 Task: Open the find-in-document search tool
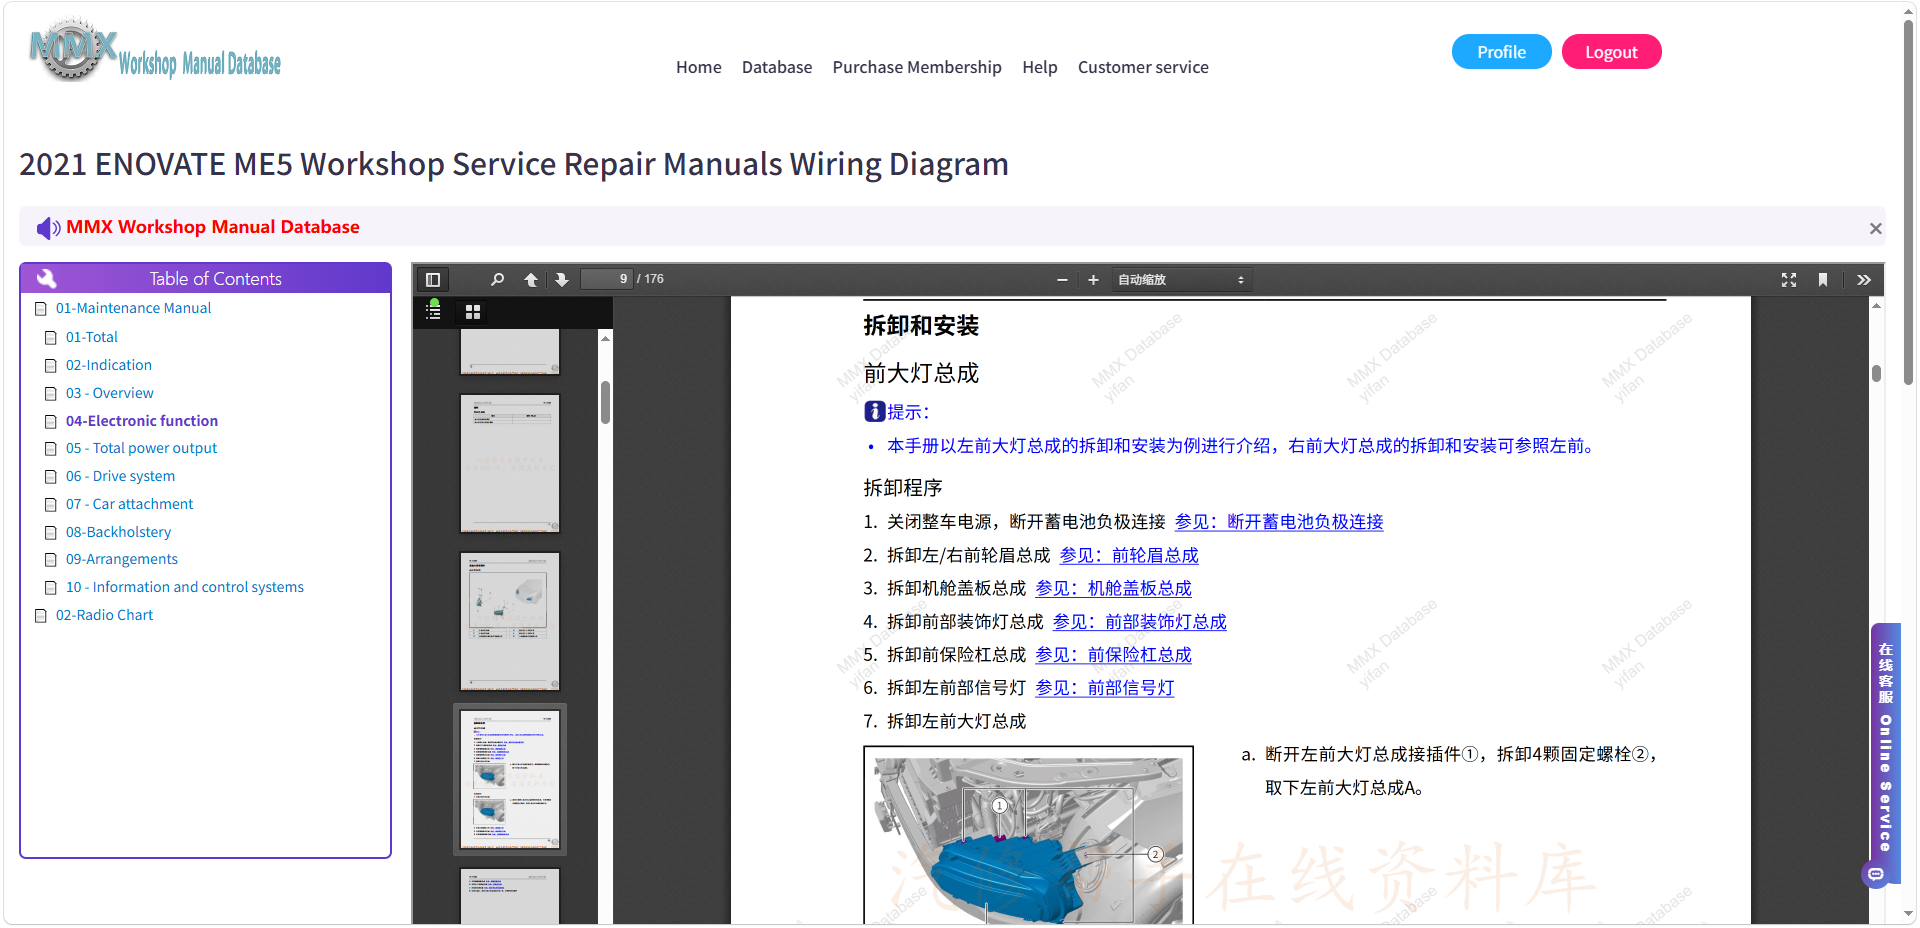tap(497, 280)
